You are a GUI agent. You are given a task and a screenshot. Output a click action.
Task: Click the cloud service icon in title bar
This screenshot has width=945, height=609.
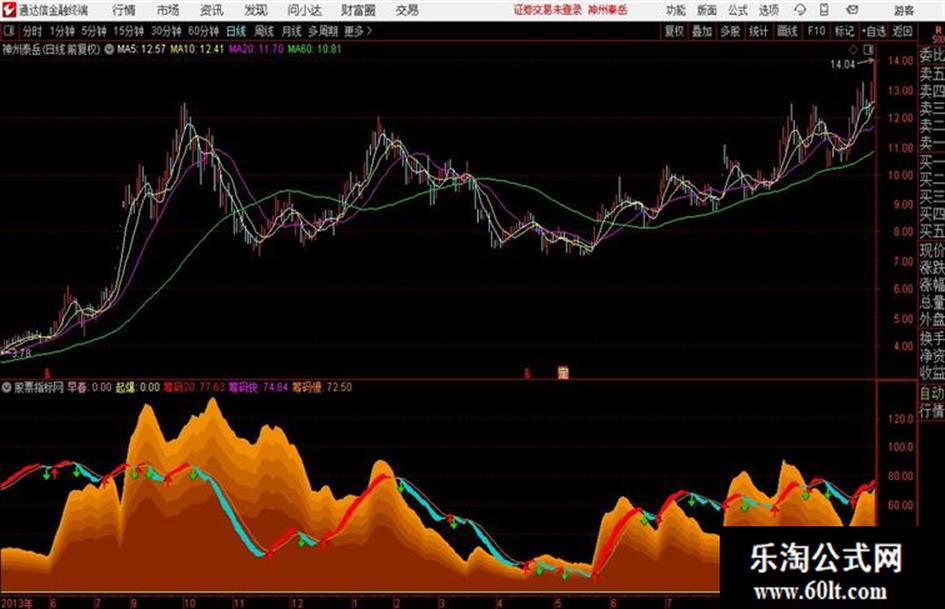(800, 10)
